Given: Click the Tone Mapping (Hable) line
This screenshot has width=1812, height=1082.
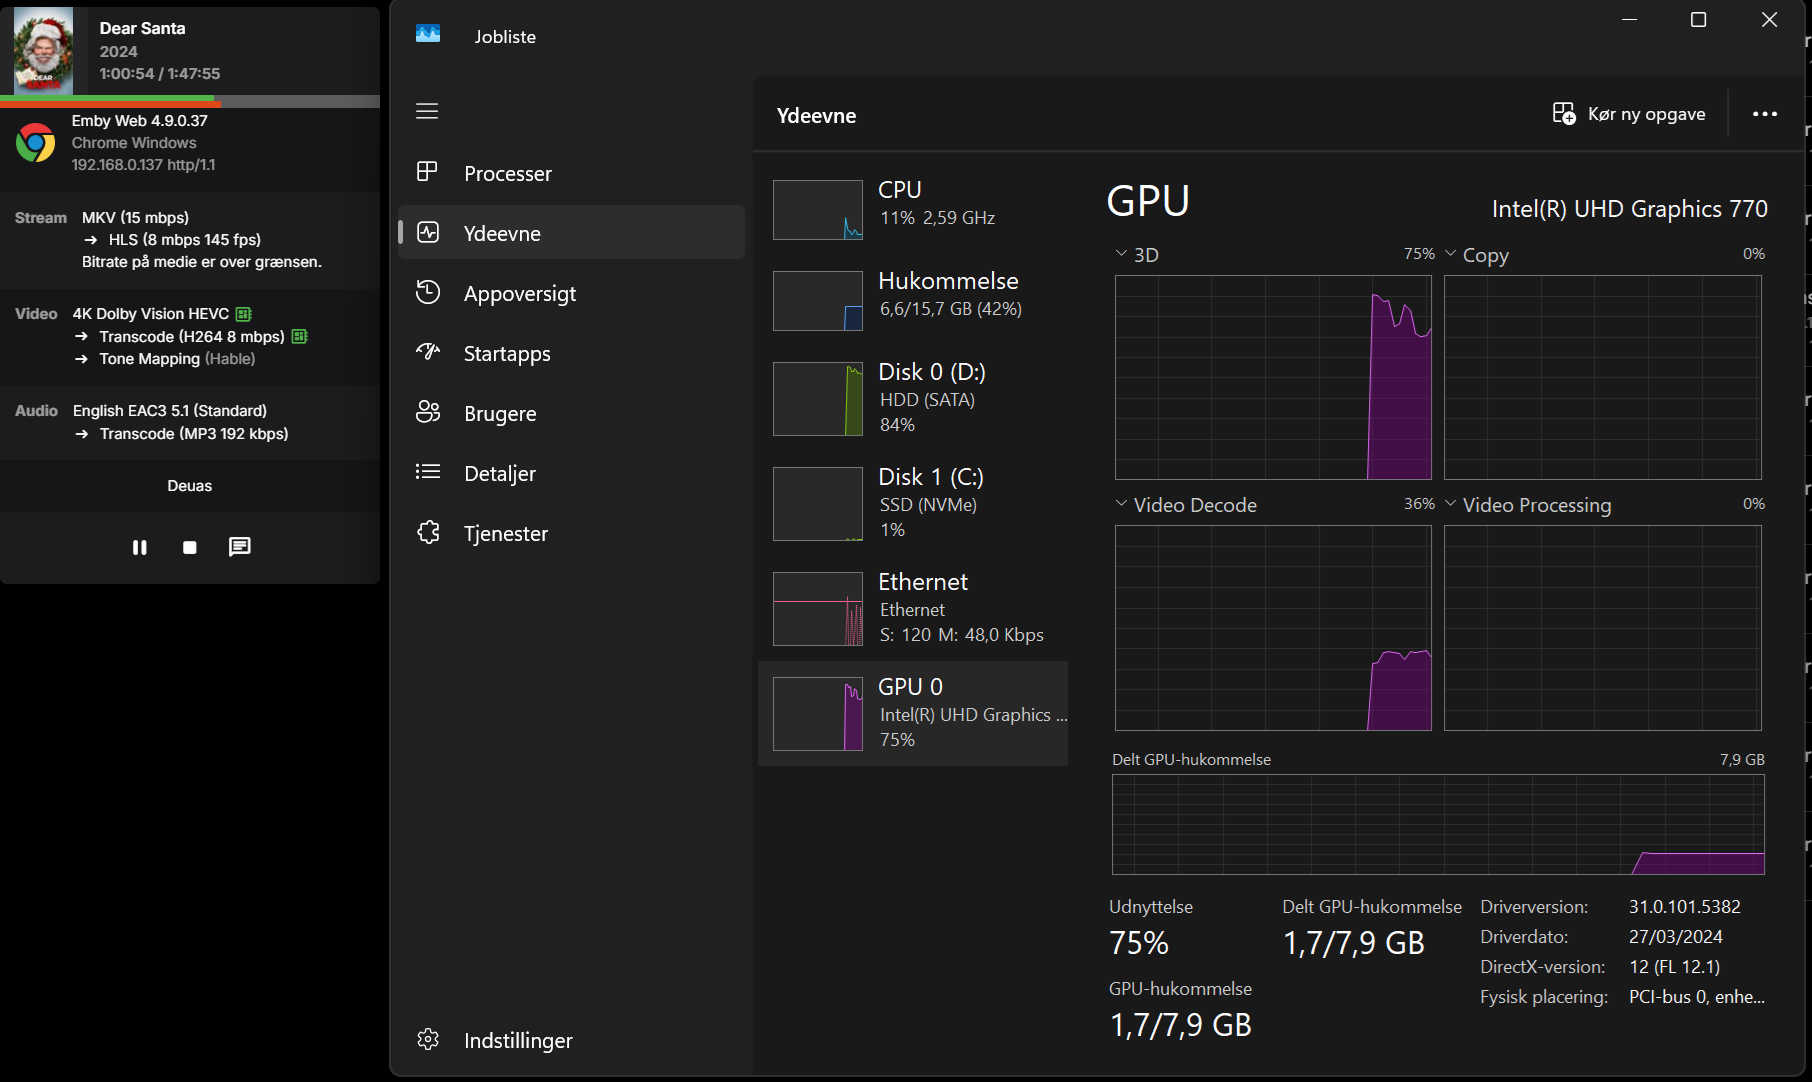Looking at the screenshot, I should pyautogui.click(x=177, y=359).
